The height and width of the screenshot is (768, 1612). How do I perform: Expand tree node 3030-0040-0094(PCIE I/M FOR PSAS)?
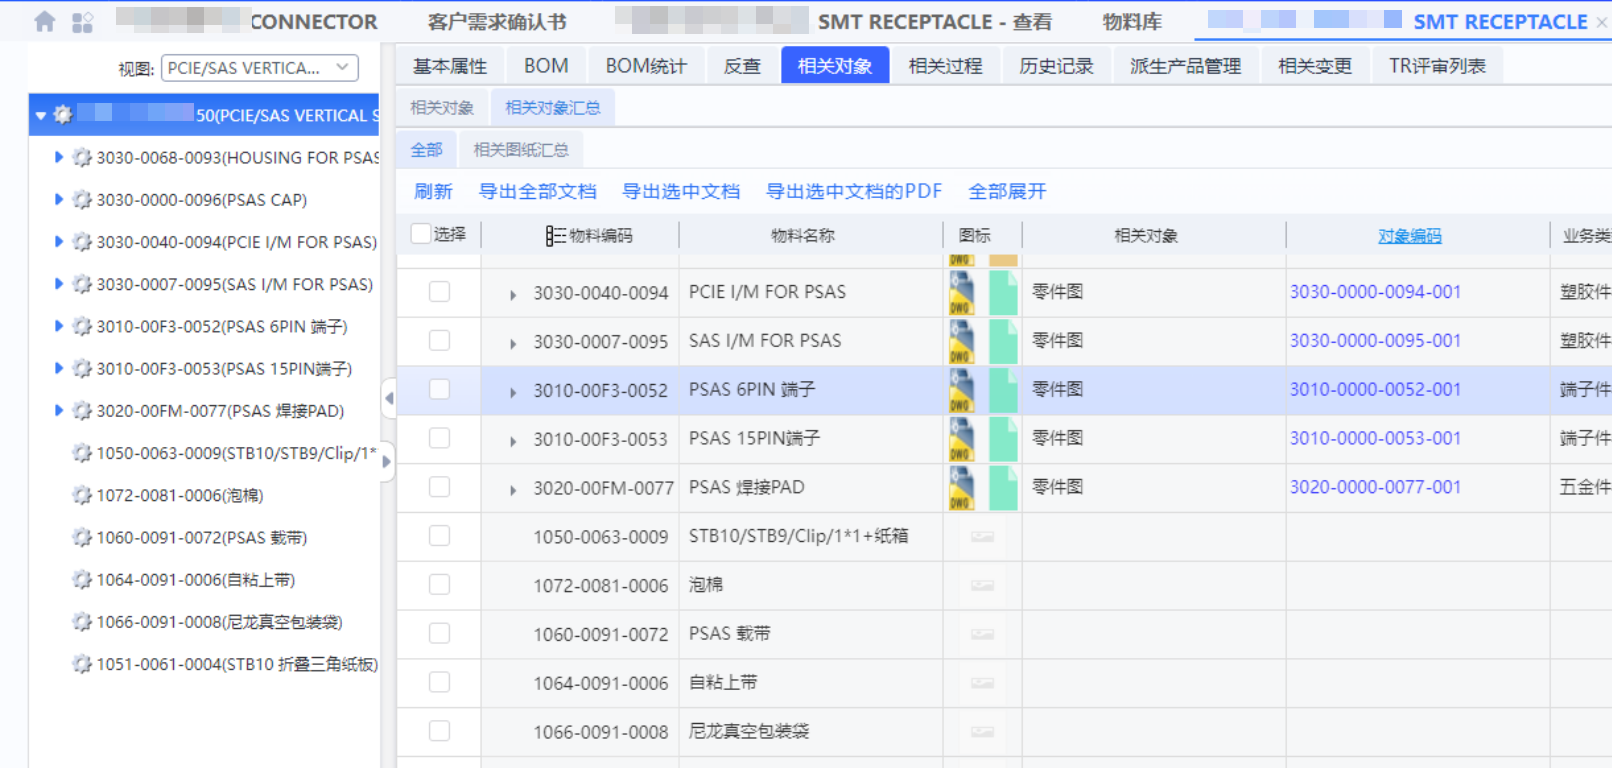58,242
